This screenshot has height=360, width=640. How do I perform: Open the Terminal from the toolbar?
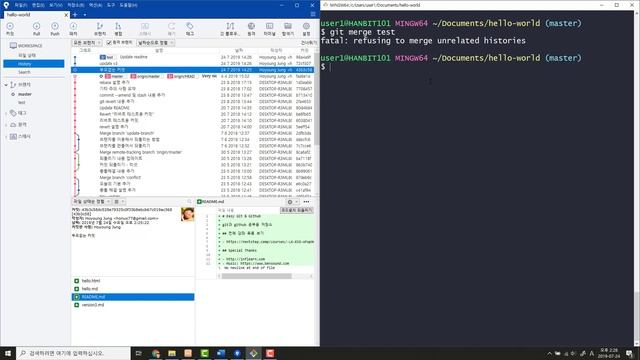(x=269, y=29)
